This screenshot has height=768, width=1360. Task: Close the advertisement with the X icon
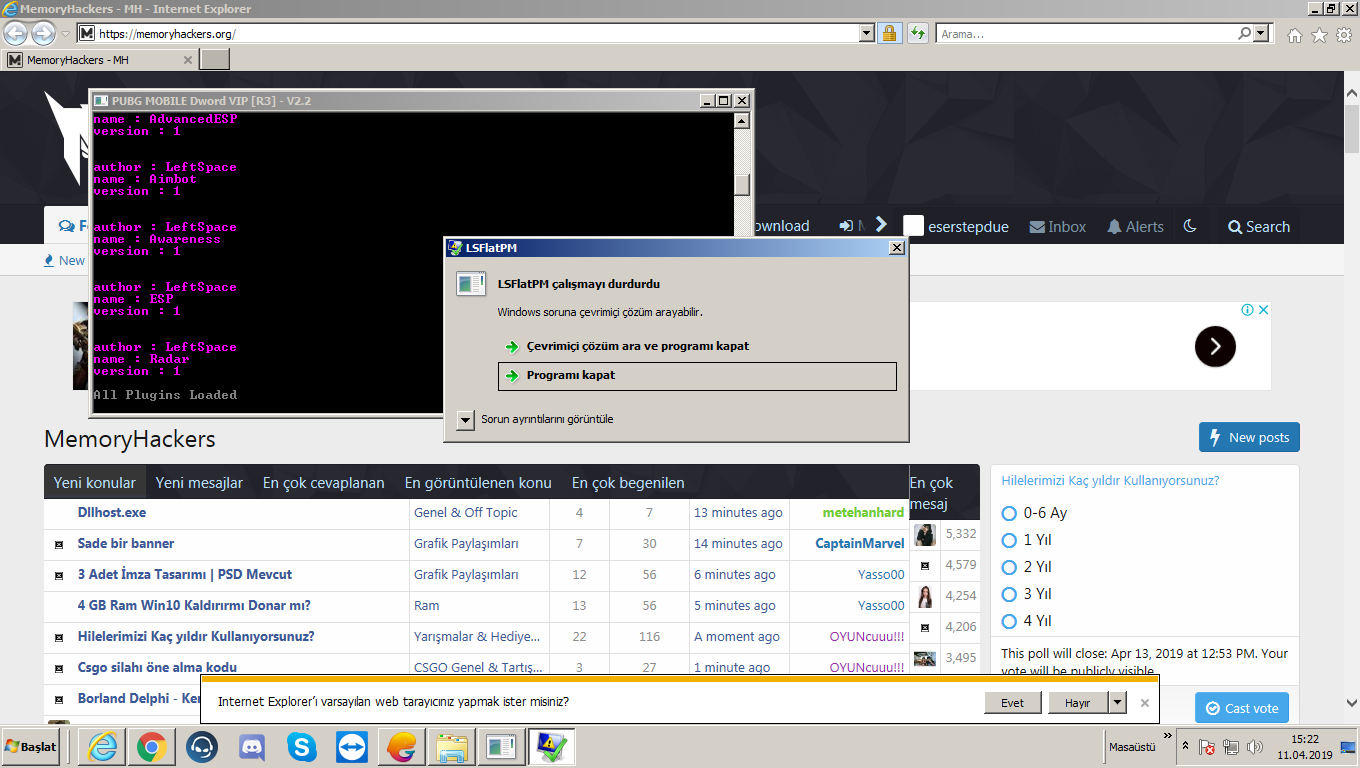pos(1263,310)
